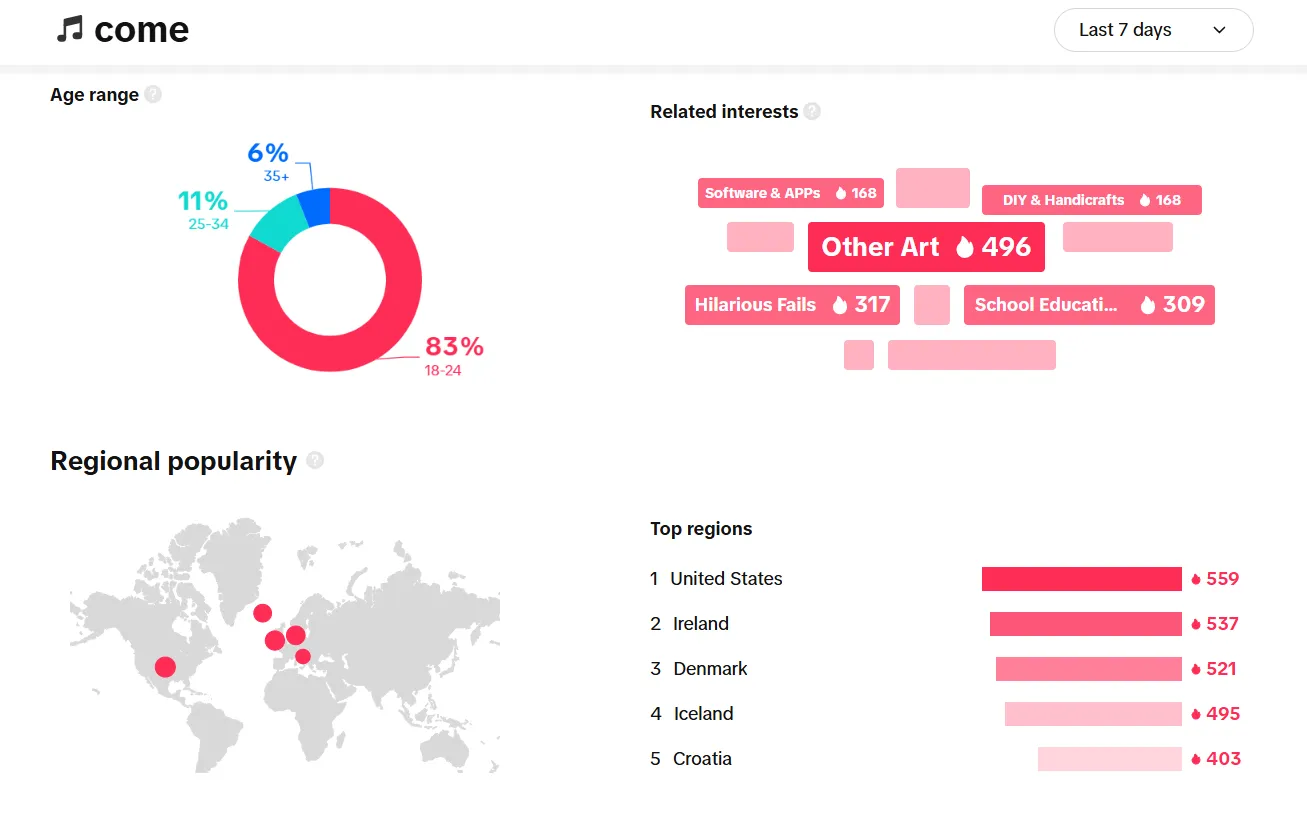Click the United States popularity bar
The height and width of the screenshot is (827, 1307).
click(x=1081, y=579)
